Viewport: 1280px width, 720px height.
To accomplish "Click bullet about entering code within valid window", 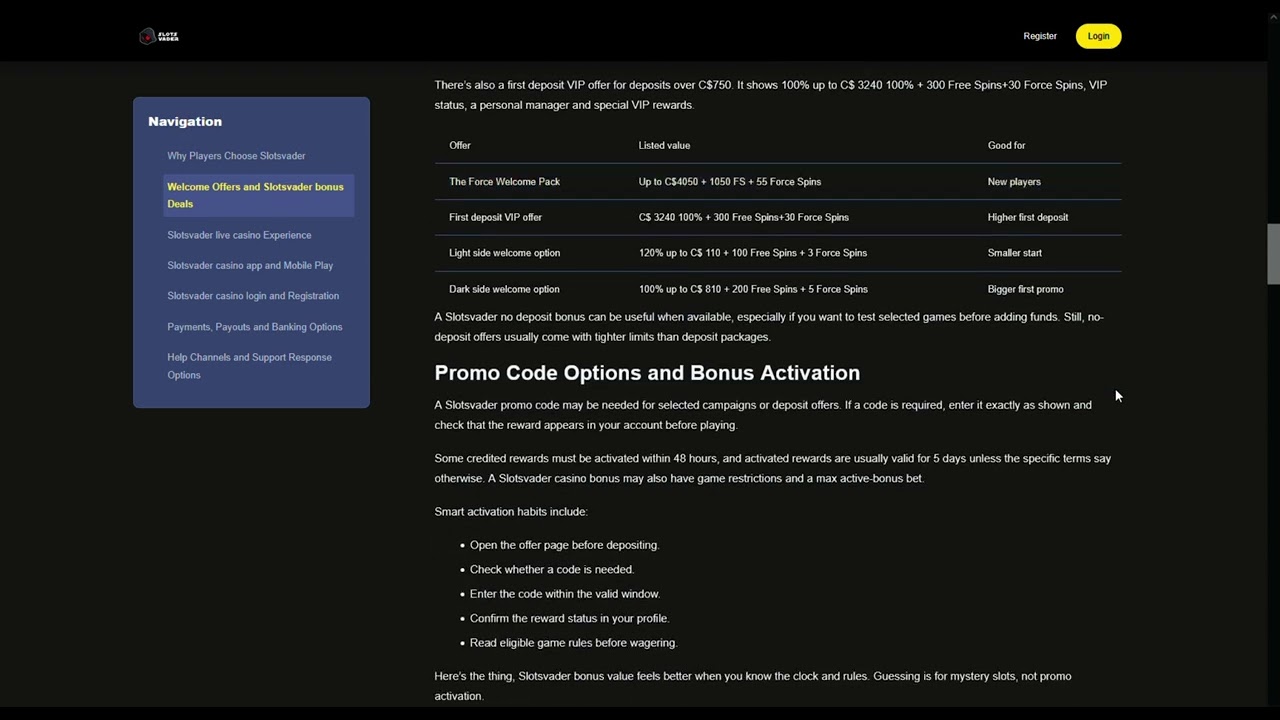I will (565, 594).
